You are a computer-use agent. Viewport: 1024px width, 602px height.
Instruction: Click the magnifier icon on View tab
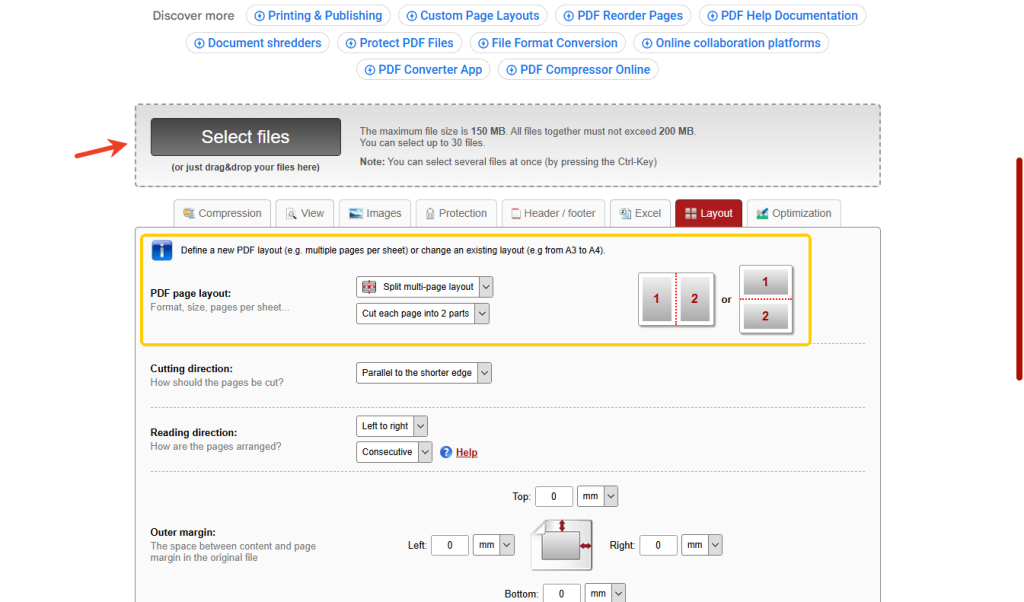pos(289,213)
